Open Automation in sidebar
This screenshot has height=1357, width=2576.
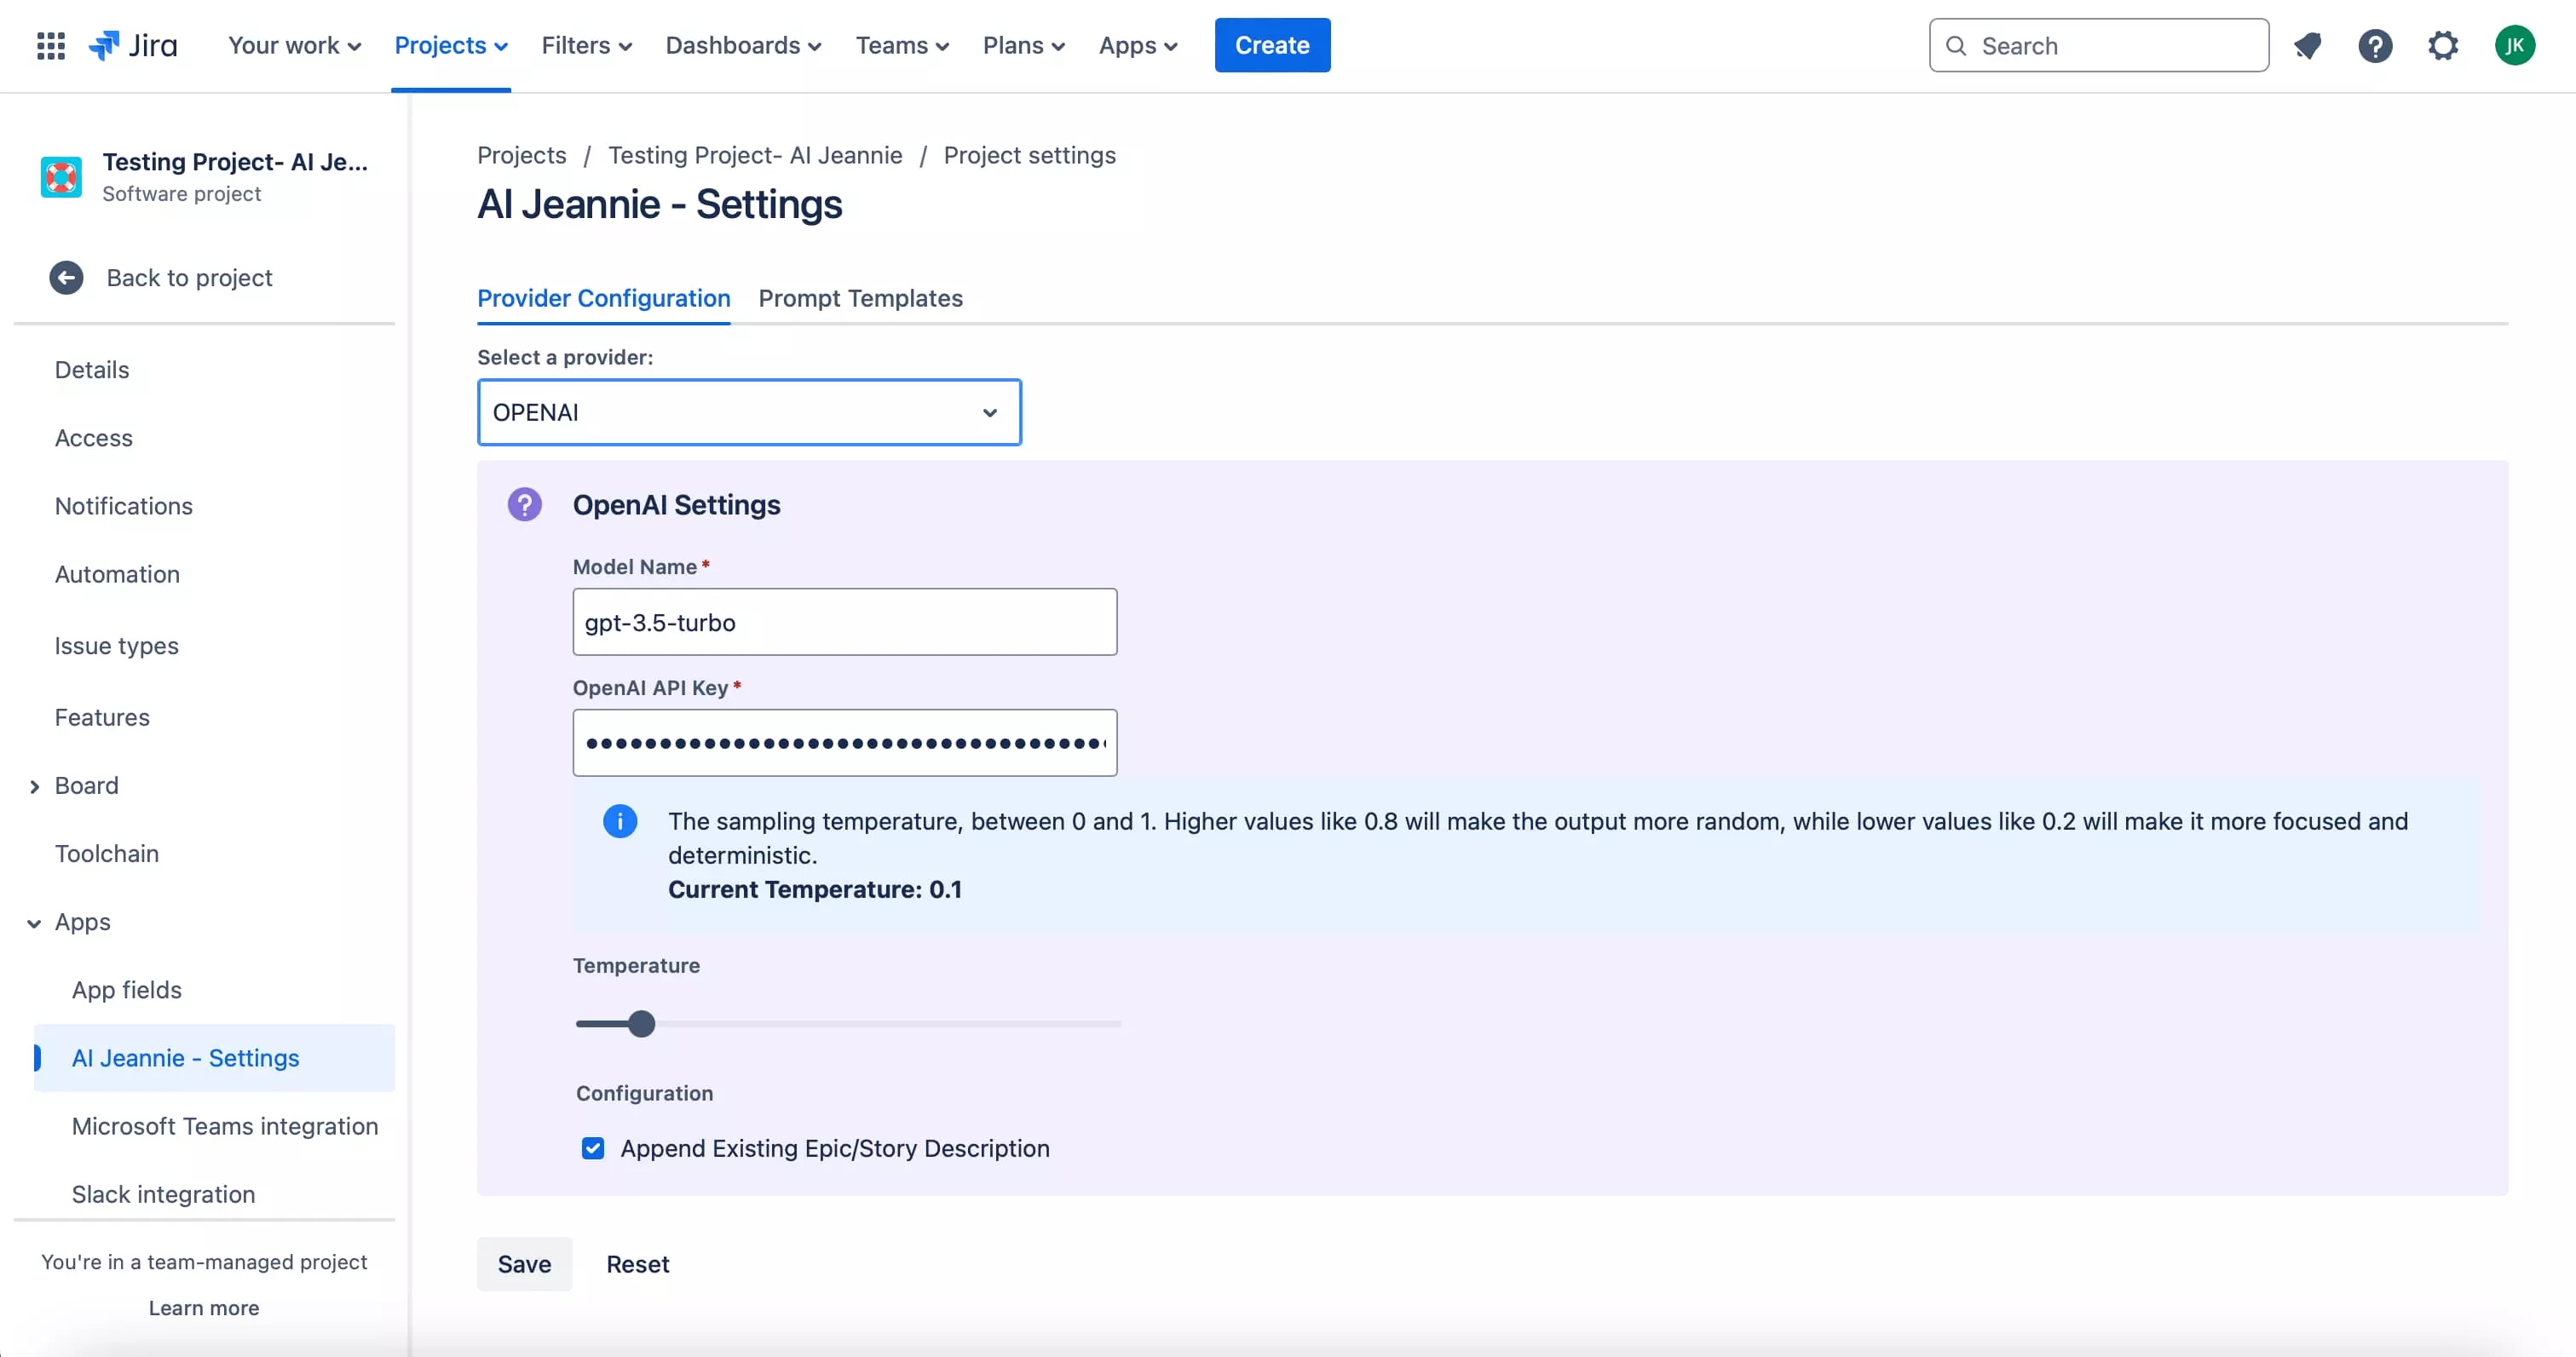(117, 574)
